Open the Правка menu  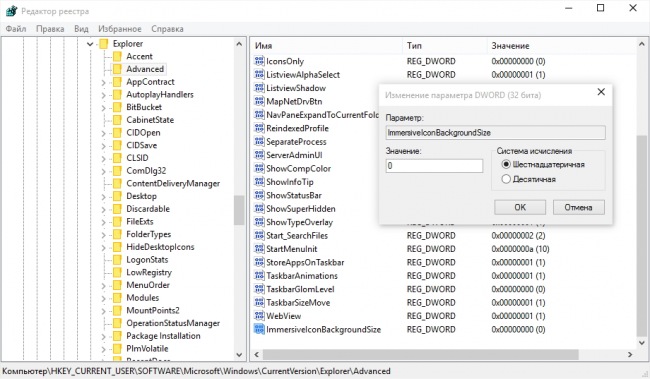50,29
